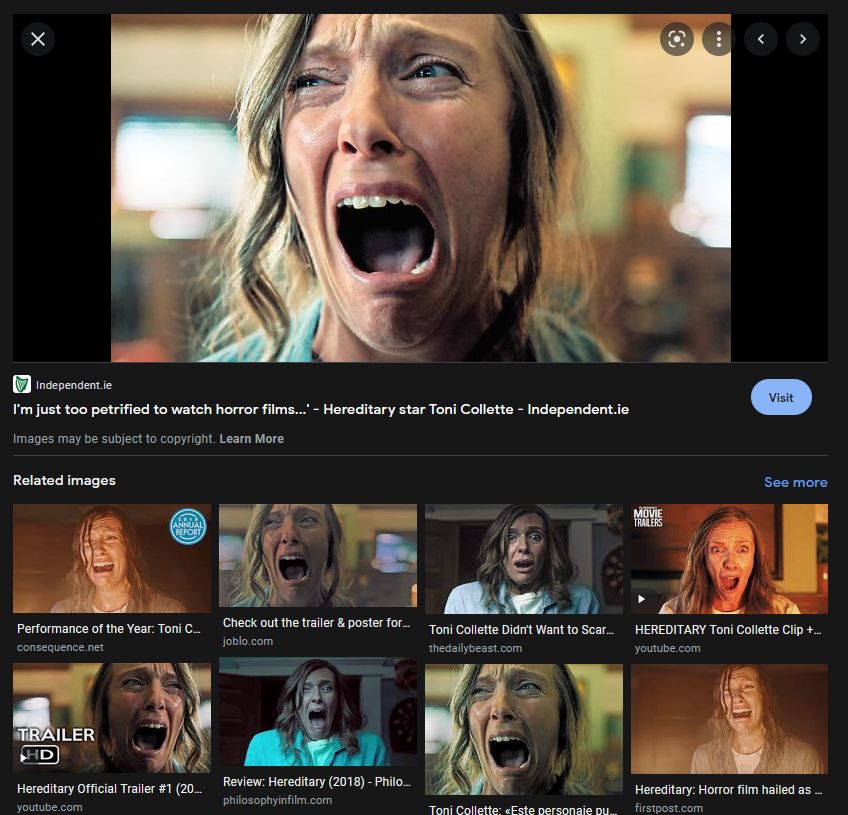The image size is (848, 815).
Task: Open the 'too petrified to watch horror films' title
Action: click(x=321, y=409)
